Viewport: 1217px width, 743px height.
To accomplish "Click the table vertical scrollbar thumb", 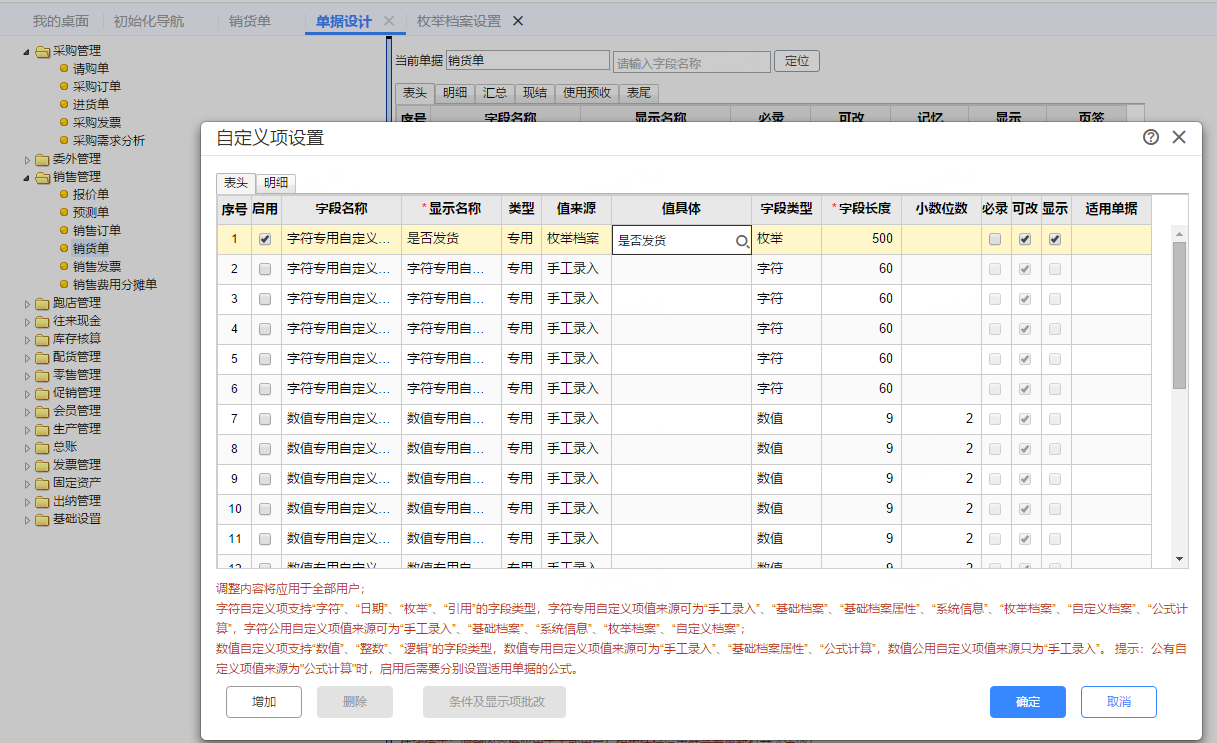I will (x=1179, y=315).
